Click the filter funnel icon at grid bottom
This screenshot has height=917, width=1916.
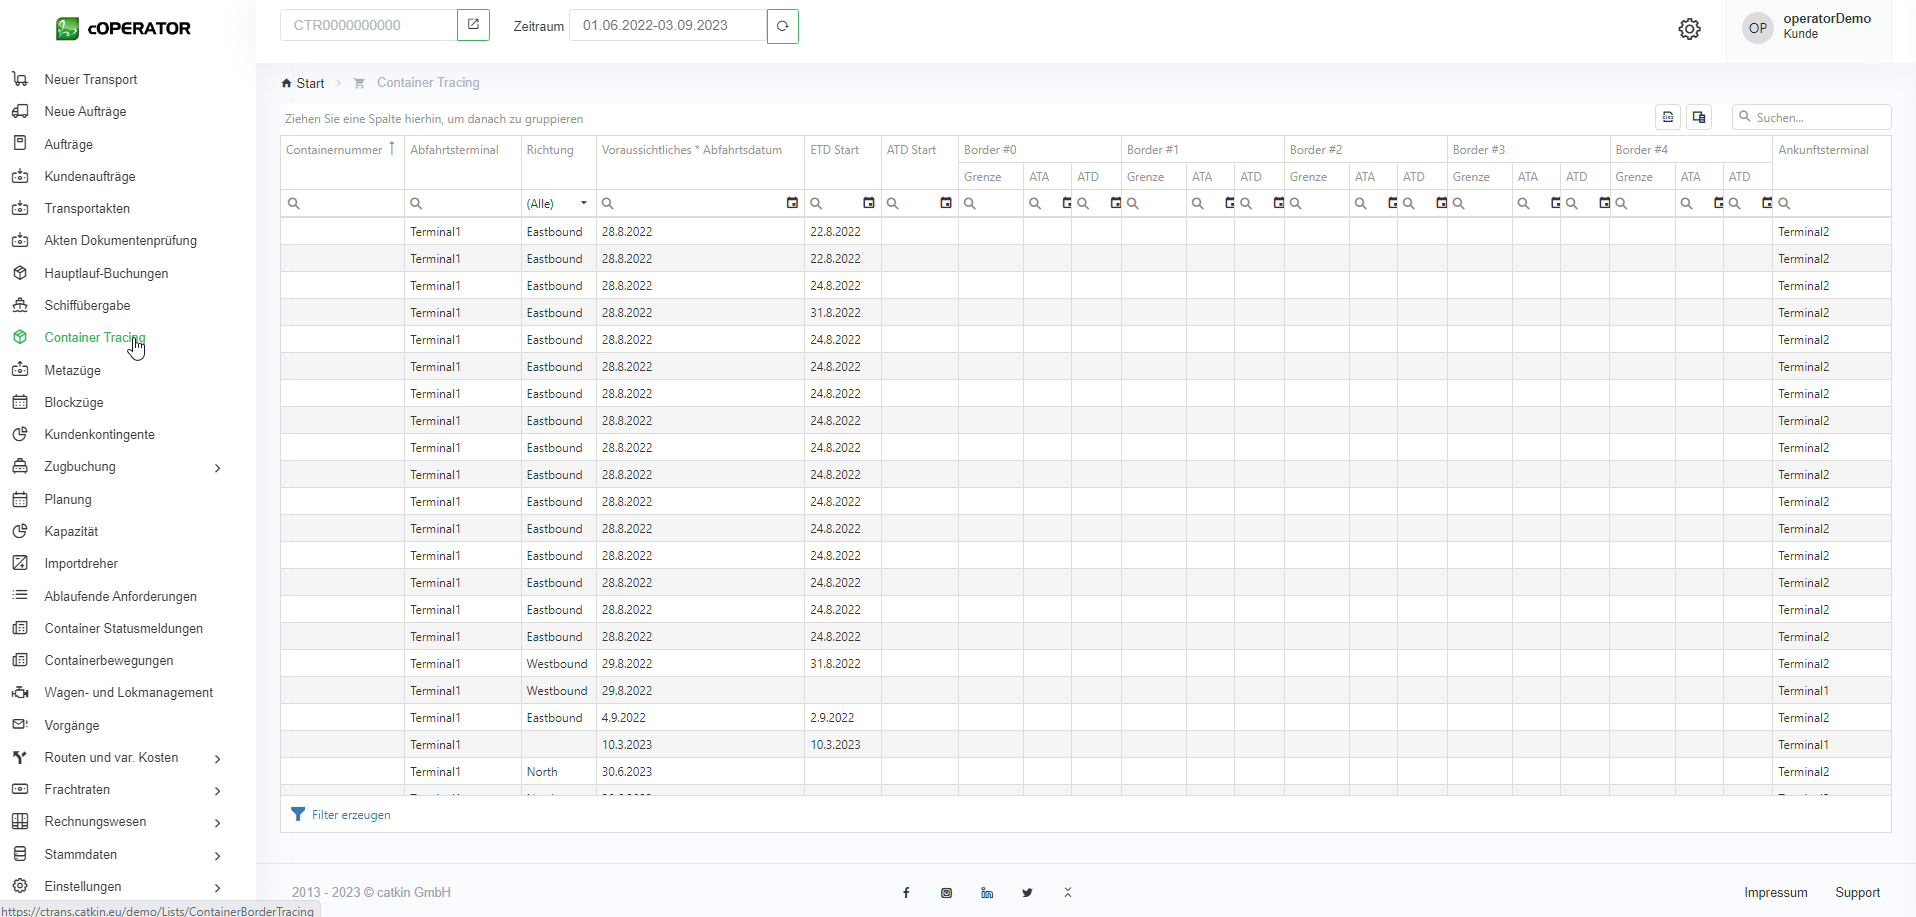[x=298, y=814]
